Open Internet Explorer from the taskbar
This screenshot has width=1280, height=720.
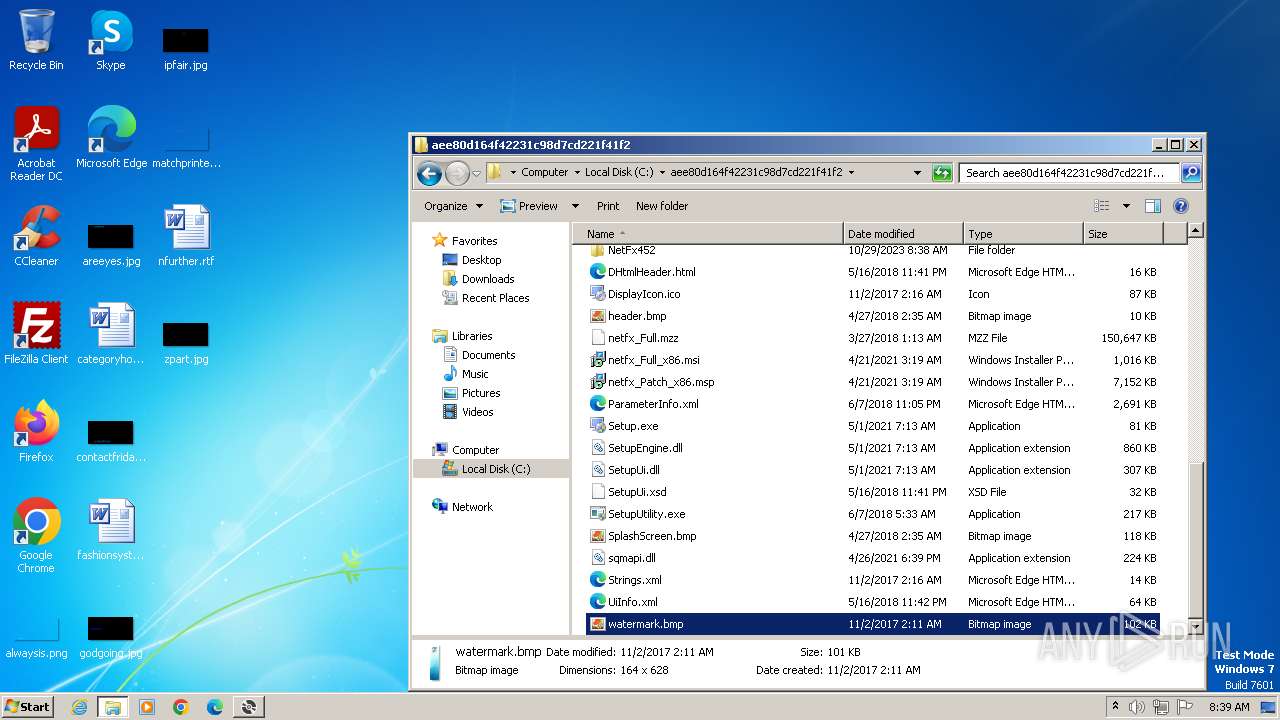tap(79, 707)
